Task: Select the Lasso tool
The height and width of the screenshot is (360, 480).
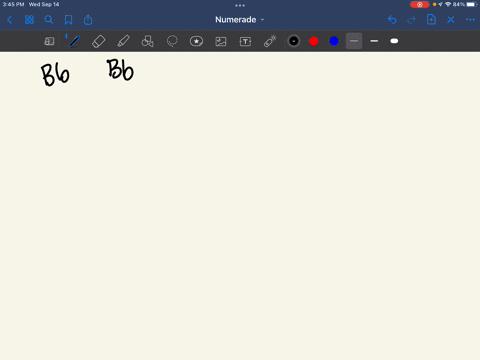Action: [172, 41]
